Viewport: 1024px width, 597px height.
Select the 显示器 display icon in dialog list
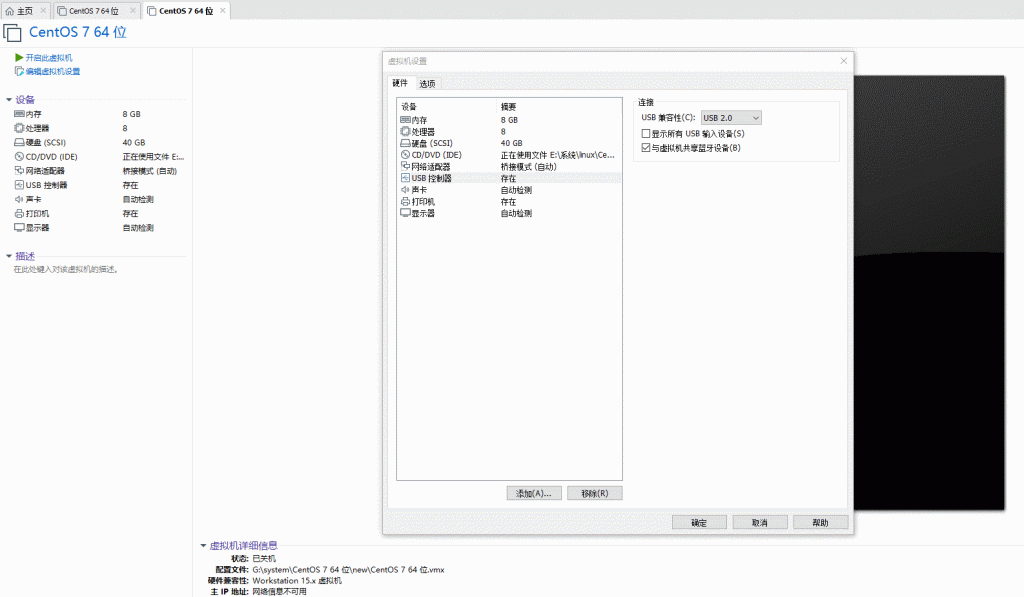[405, 213]
